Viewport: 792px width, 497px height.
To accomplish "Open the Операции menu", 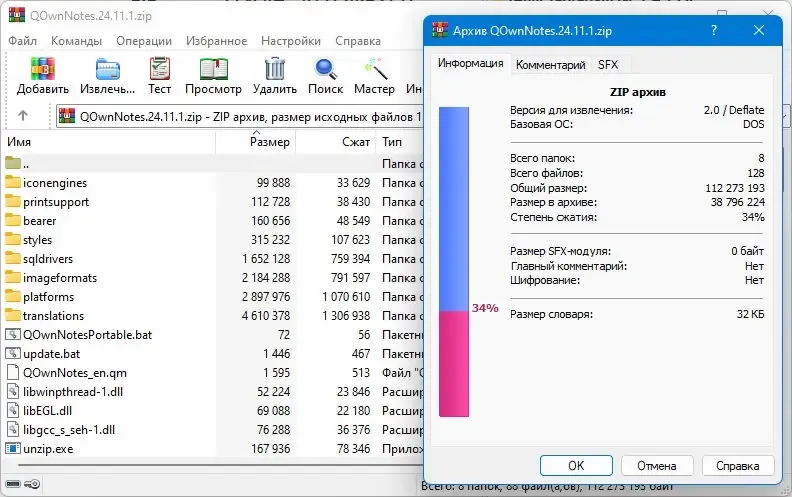I will coord(144,41).
